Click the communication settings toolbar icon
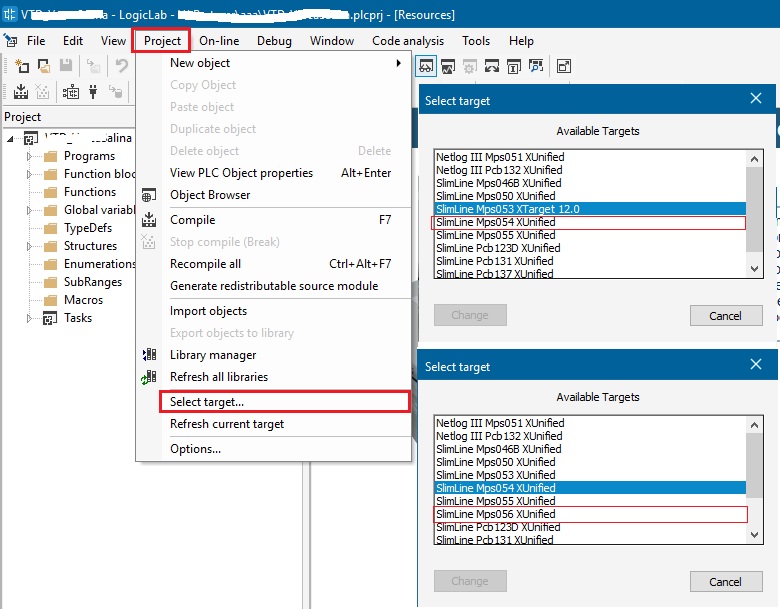780x609 pixels. pos(71,92)
